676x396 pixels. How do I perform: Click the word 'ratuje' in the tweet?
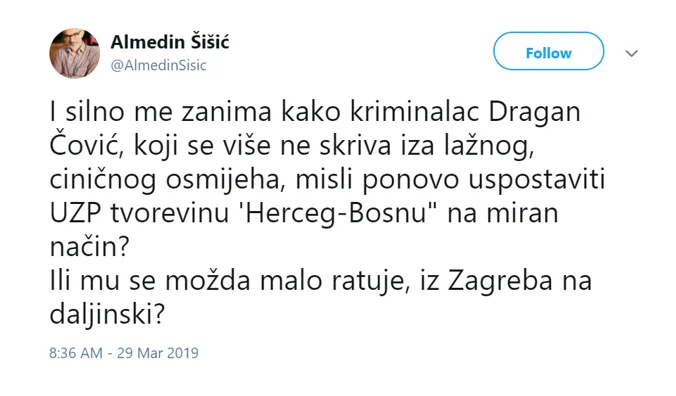click(371, 282)
